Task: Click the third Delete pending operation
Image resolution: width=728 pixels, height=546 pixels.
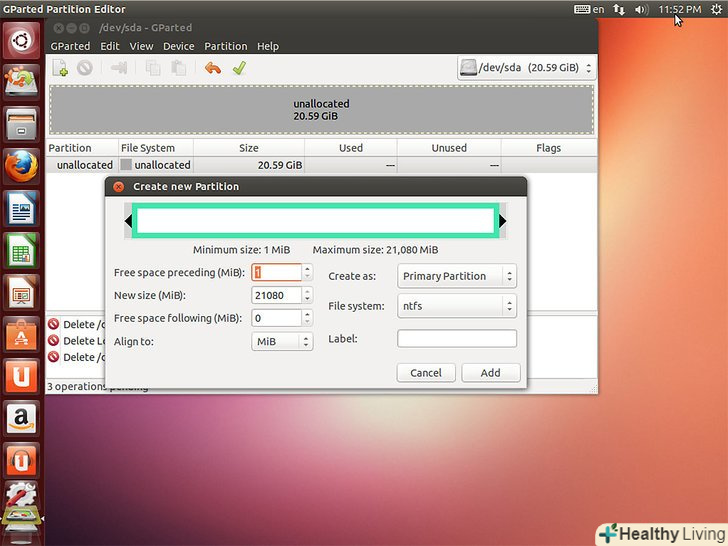Action: 77,357
